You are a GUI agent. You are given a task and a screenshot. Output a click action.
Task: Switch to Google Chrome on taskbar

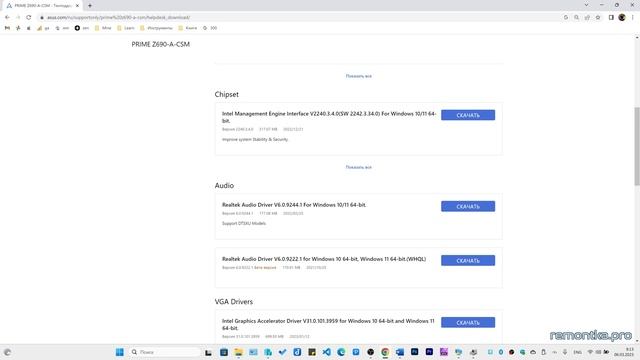click(x=385, y=352)
